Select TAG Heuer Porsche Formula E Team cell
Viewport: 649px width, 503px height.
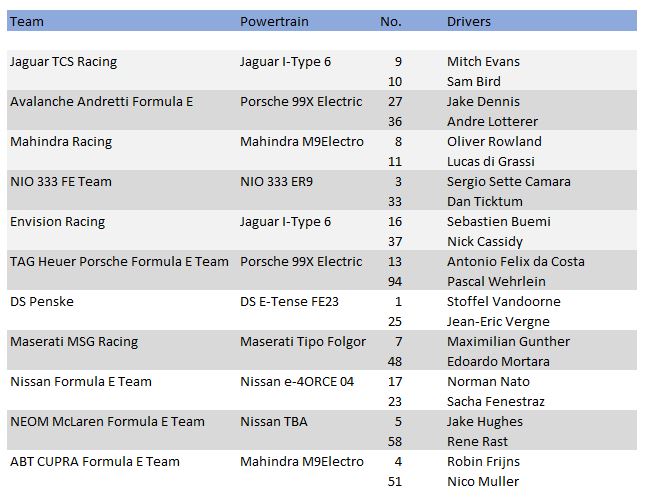(x=119, y=261)
